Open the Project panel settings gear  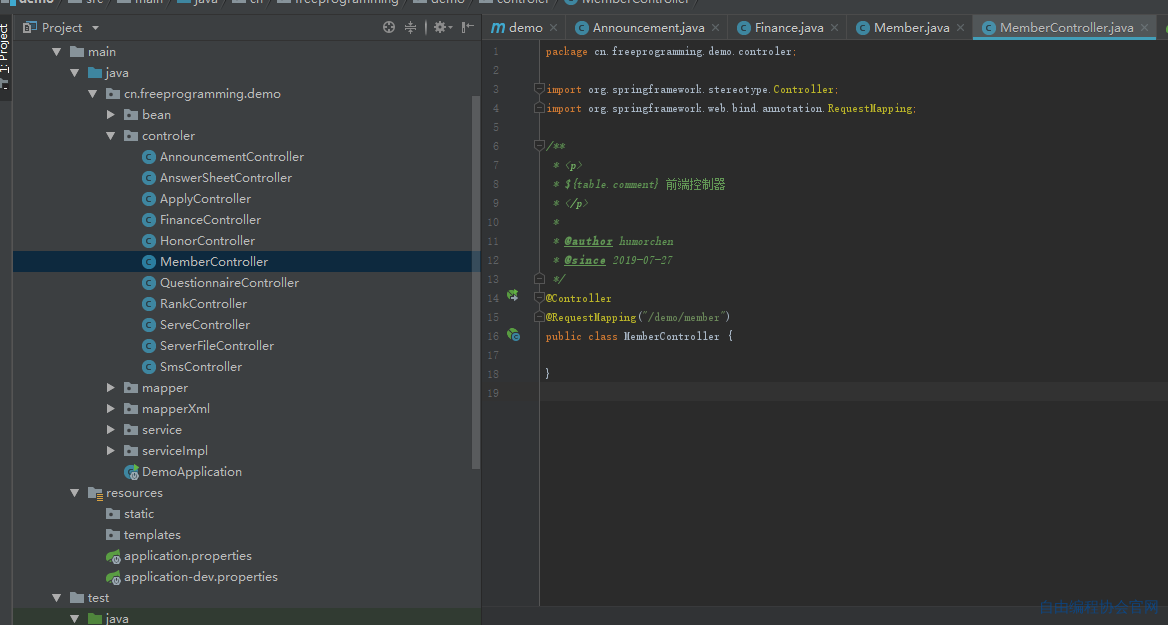click(x=439, y=28)
